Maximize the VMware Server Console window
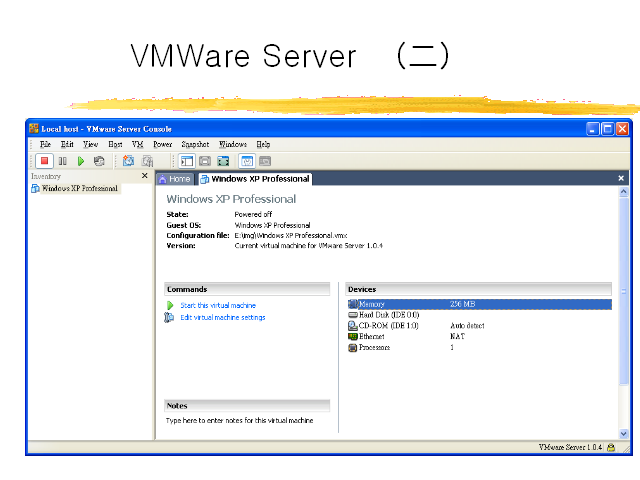Image resolution: width=640 pixels, height=480 pixels. pyautogui.click(x=607, y=129)
